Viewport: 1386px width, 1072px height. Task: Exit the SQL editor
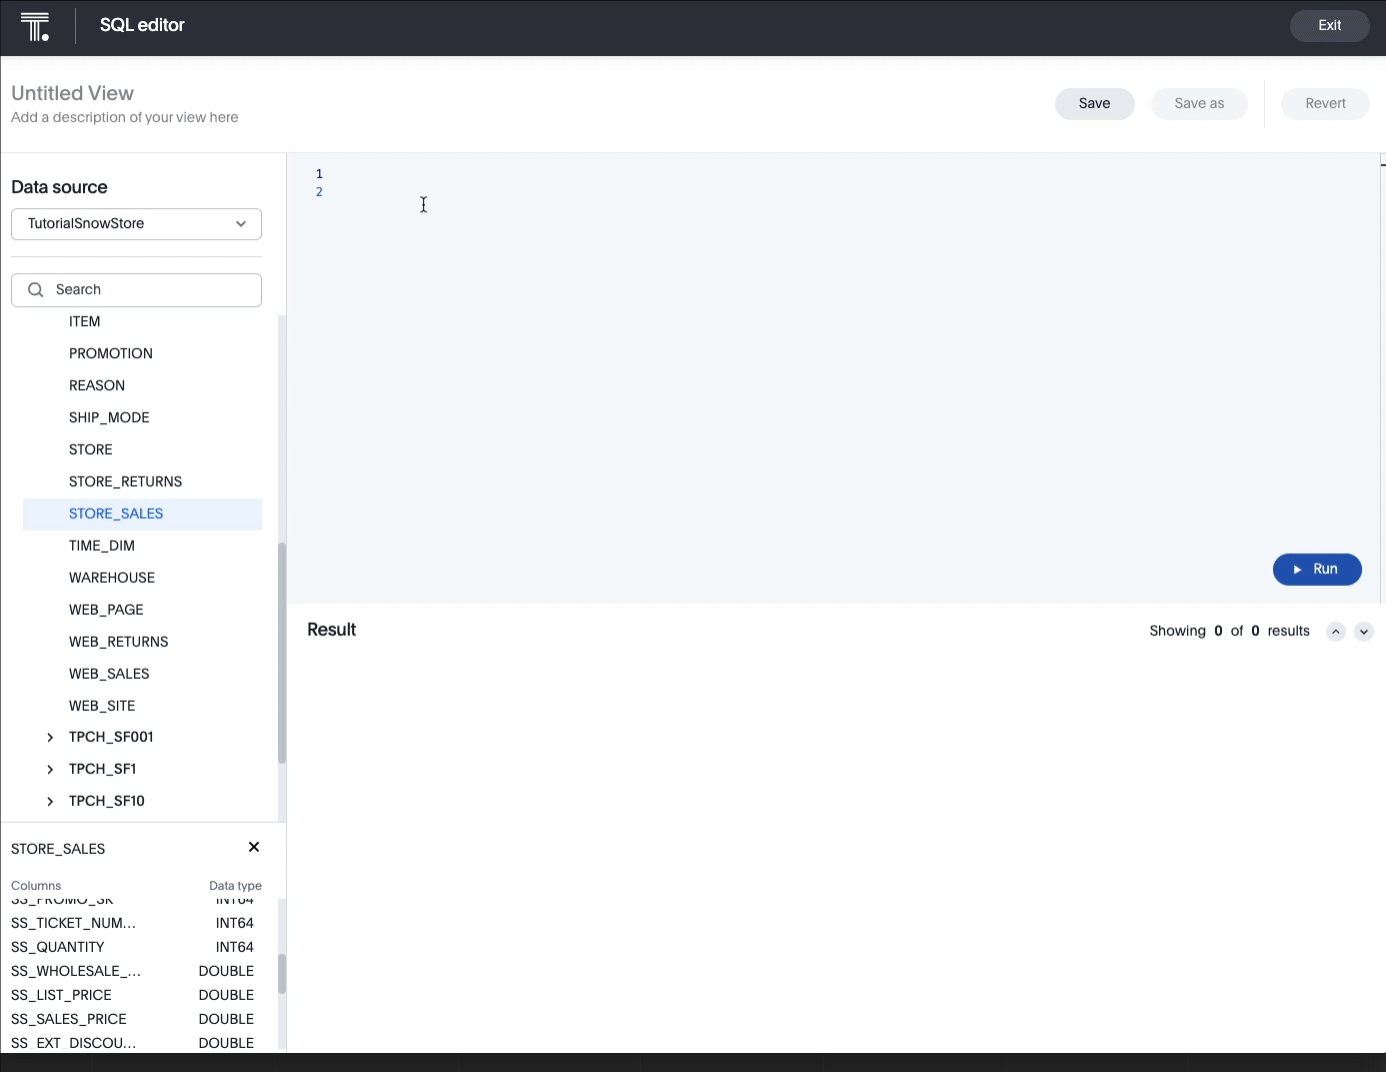click(x=1329, y=26)
